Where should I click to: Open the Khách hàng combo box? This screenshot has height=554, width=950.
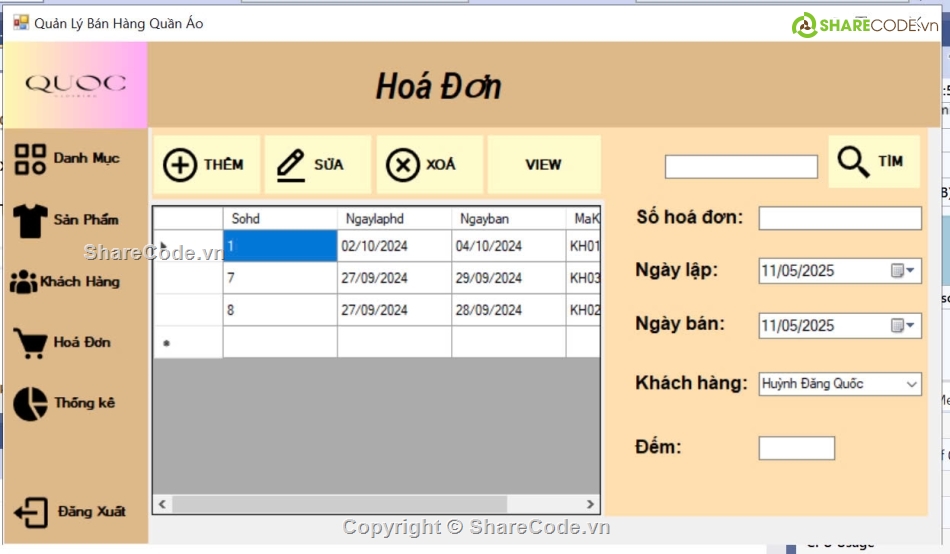point(840,384)
